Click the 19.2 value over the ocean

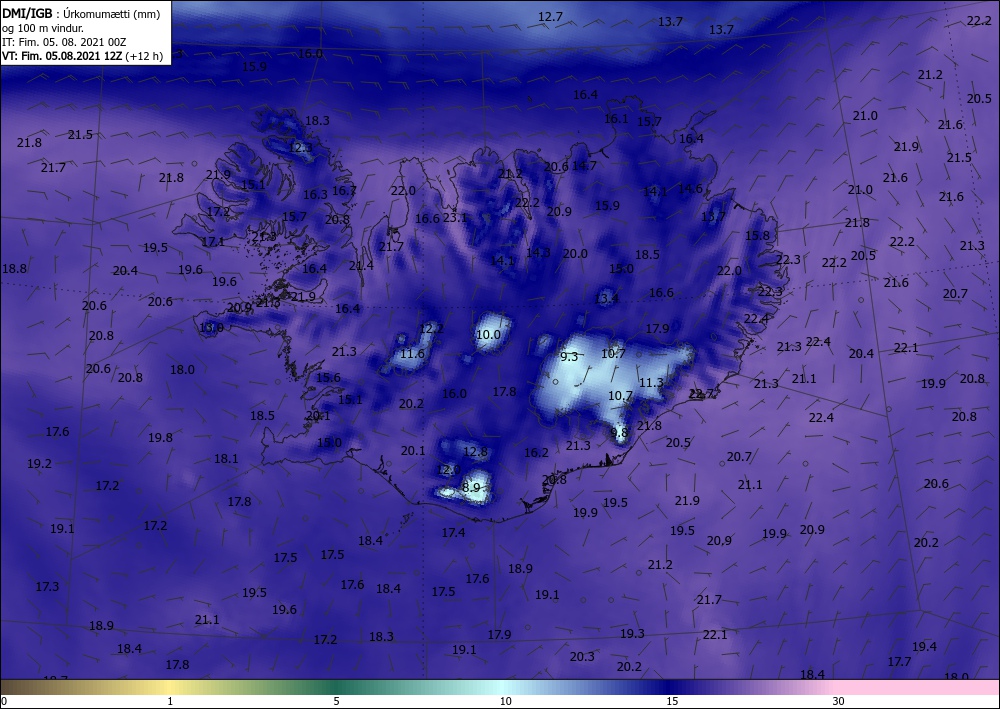point(39,464)
